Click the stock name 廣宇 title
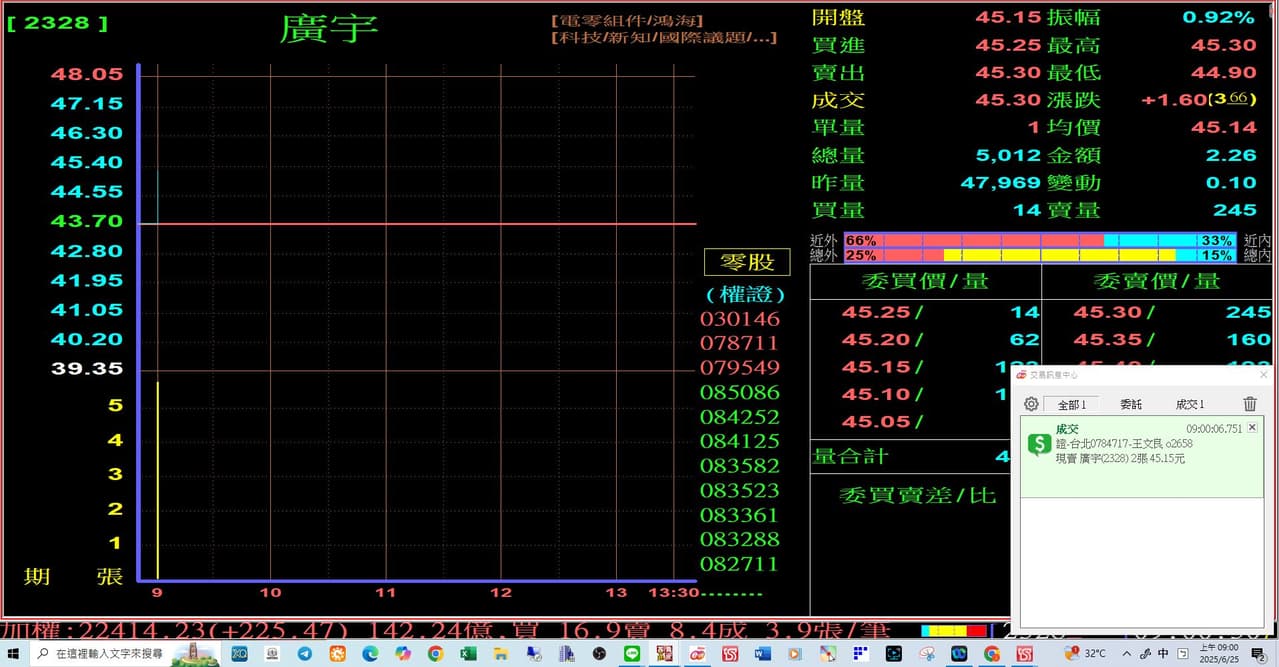 pos(328,28)
